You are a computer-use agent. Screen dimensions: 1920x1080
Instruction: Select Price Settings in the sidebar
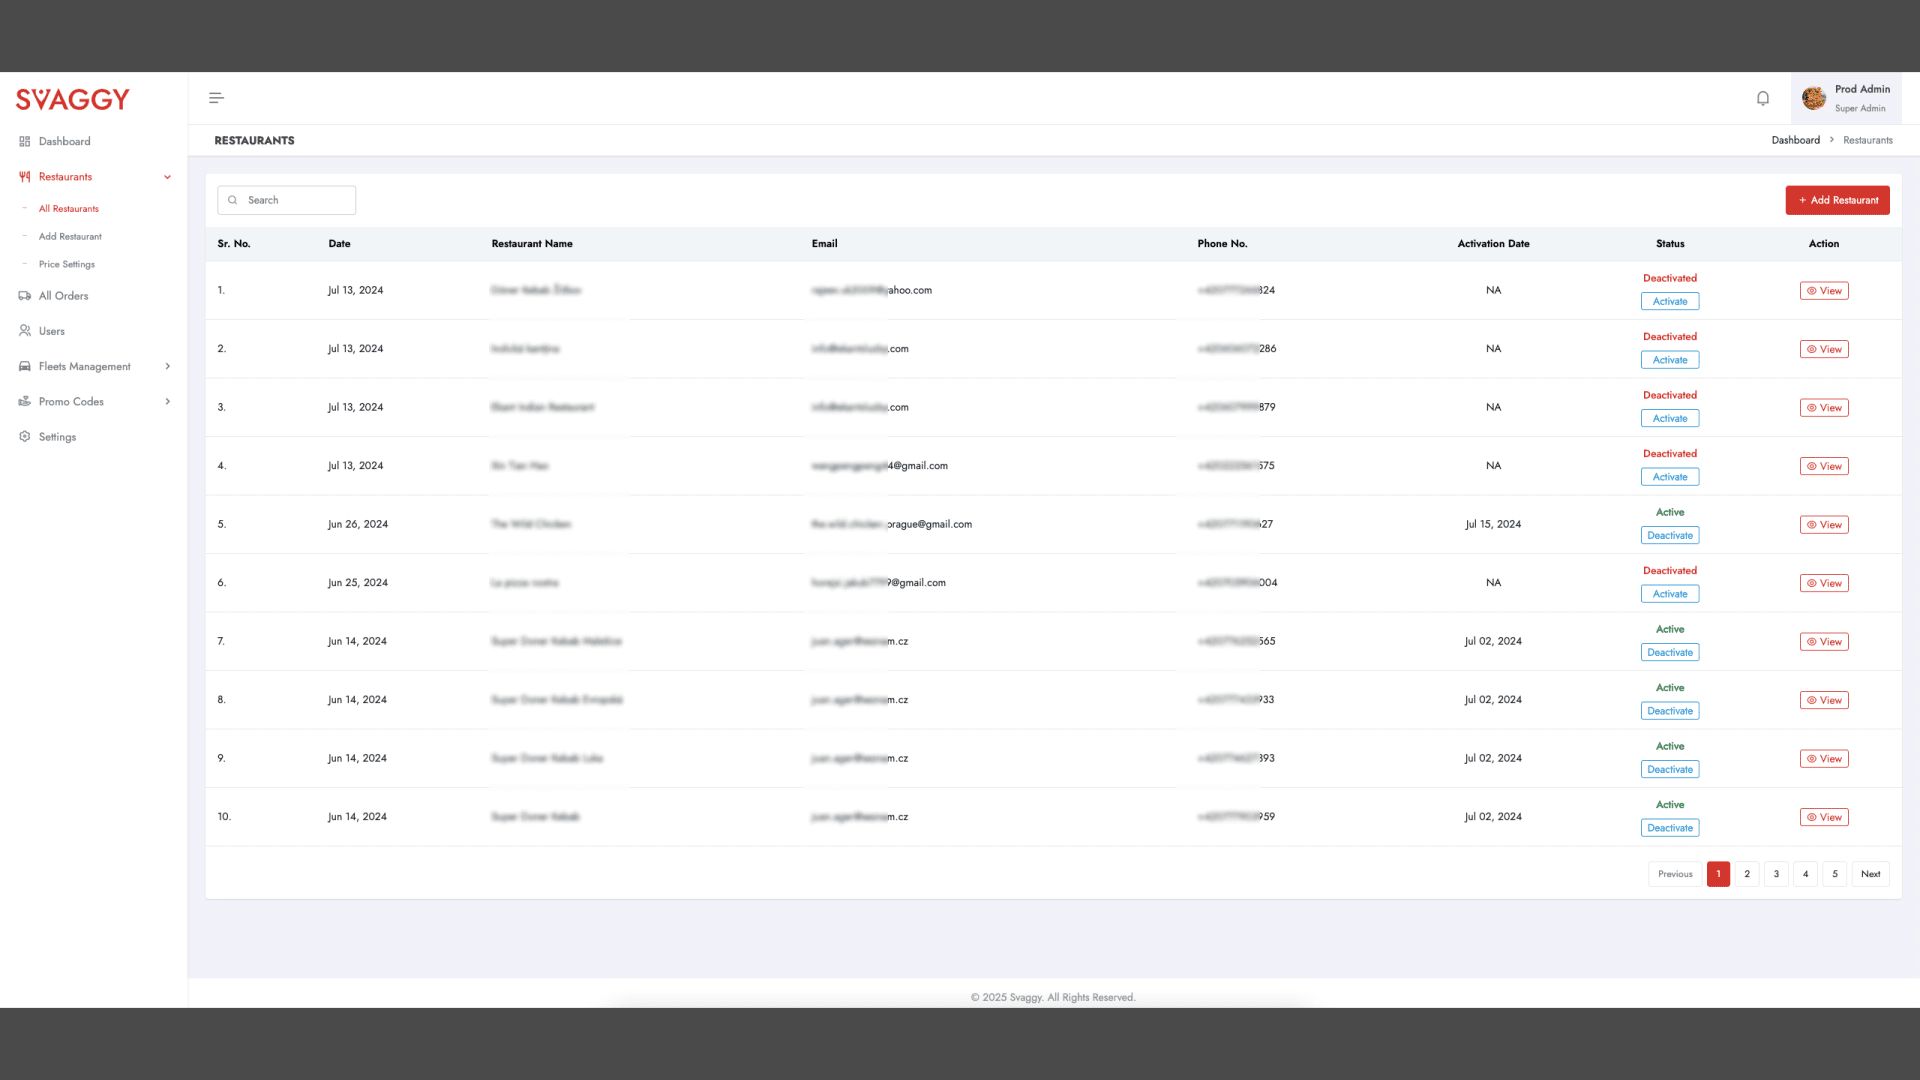pyautogui.click(x=66, y=264)
